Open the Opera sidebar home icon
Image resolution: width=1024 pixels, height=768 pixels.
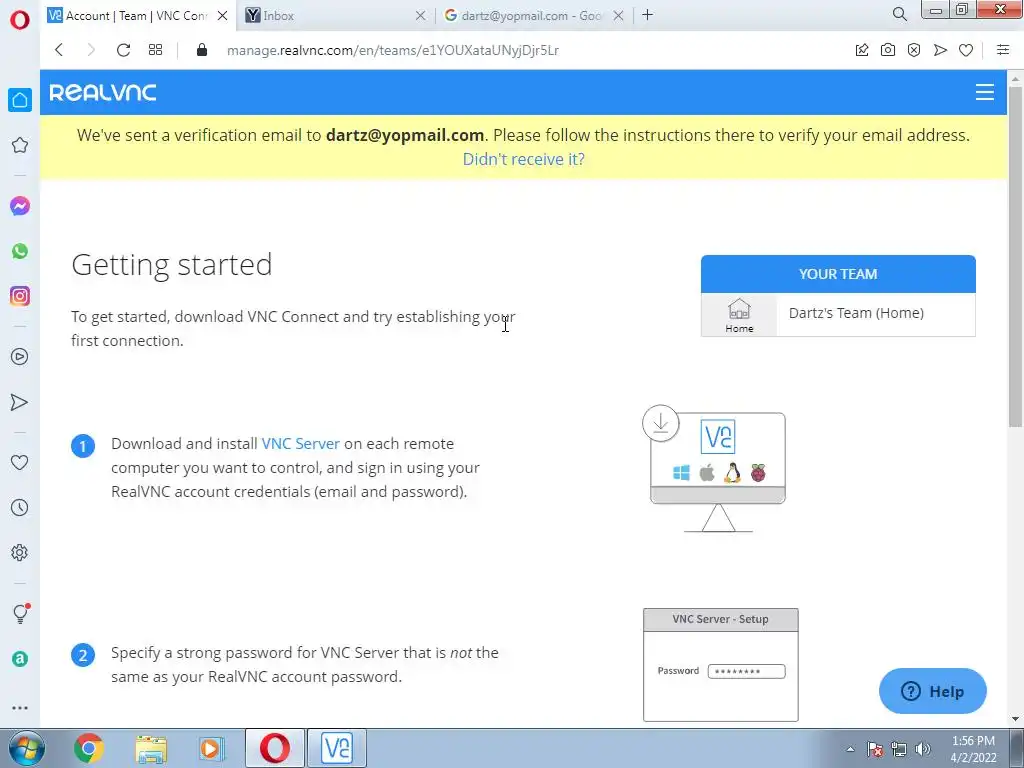(20, 100)
